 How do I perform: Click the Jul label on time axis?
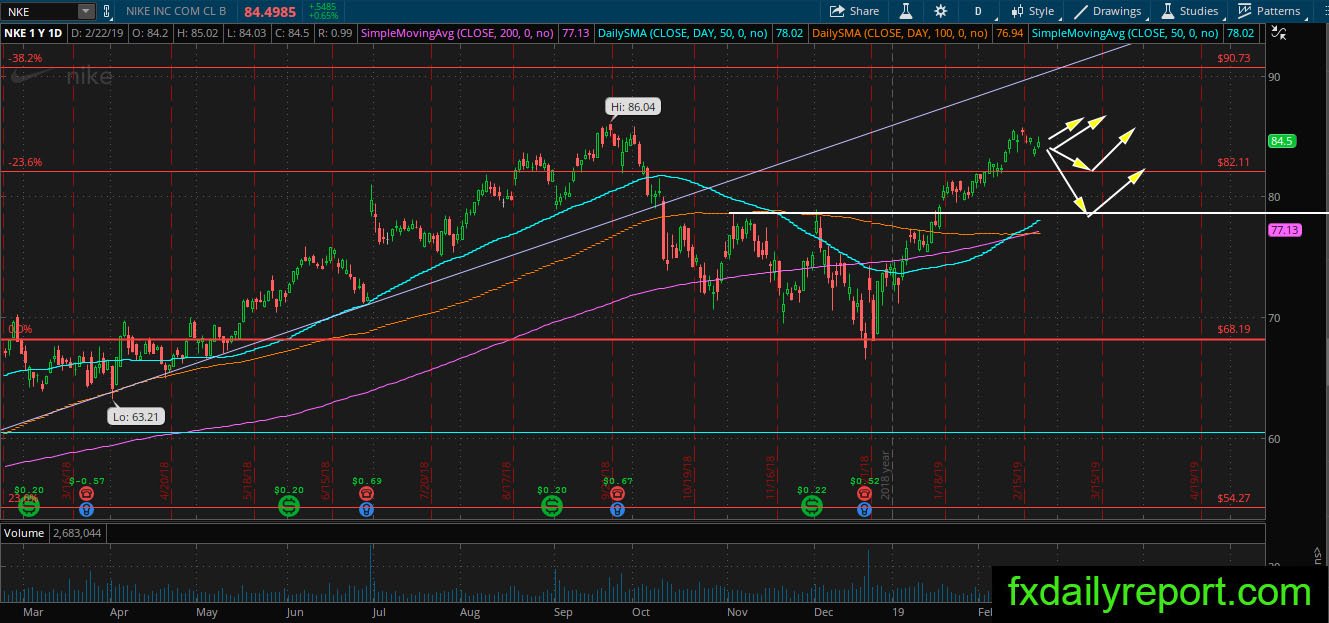pos(379,611)
